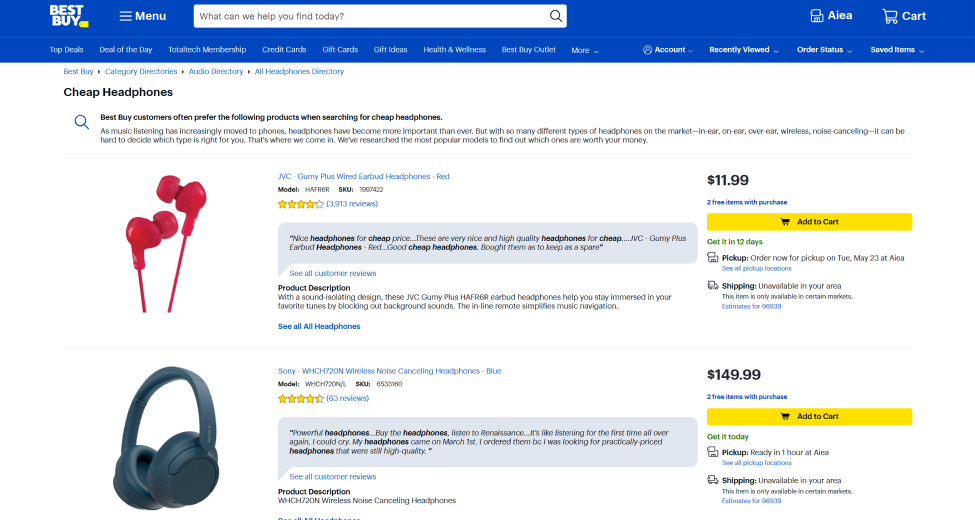Screen dimensions: 975x520
Task: Click All Headphones Directory breadcrumb
Action: [x=299, y=72]
